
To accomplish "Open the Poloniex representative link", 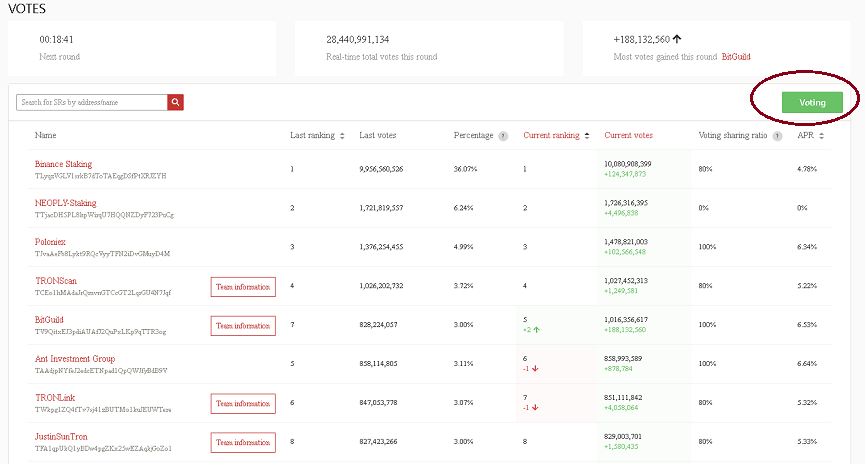I will [50, 242].
